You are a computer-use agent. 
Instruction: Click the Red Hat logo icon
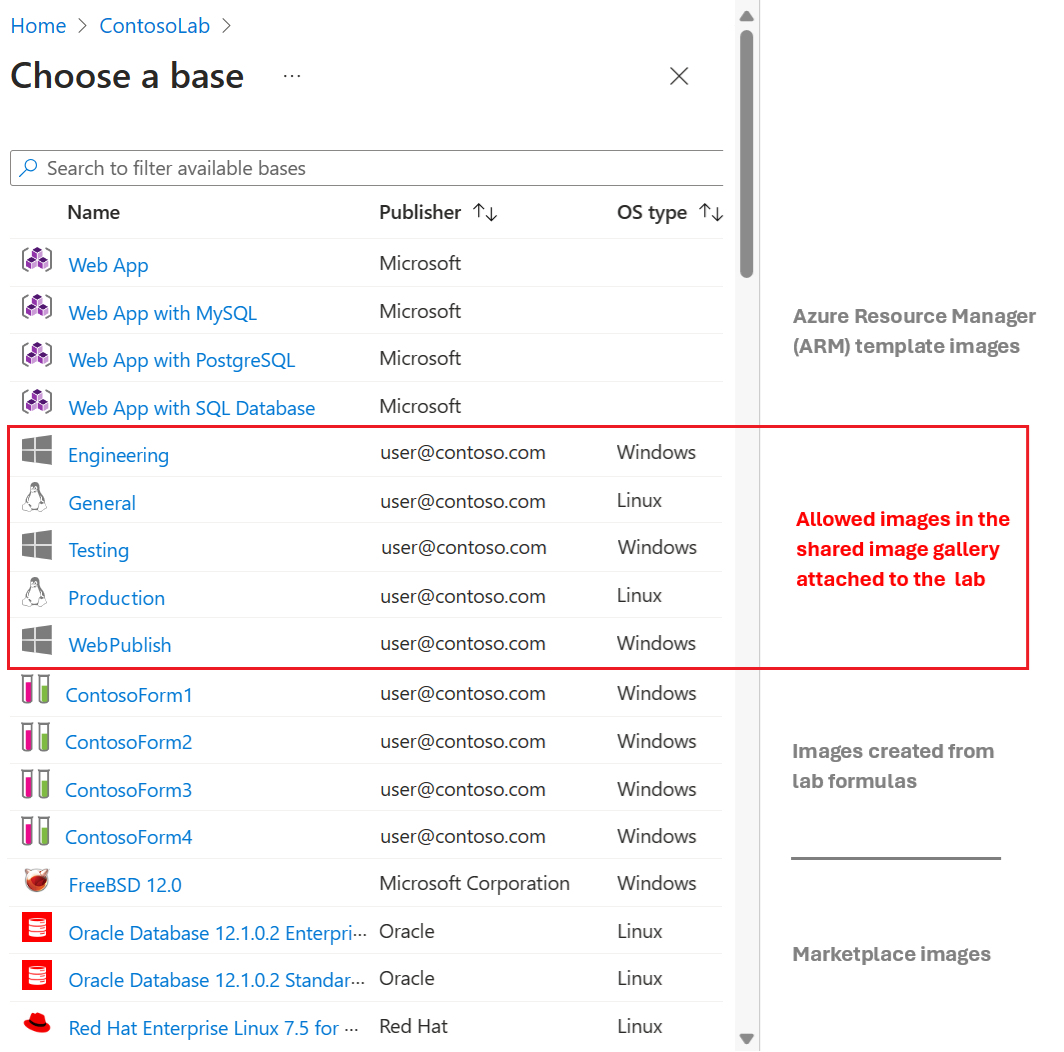(x=37, y=1023)
